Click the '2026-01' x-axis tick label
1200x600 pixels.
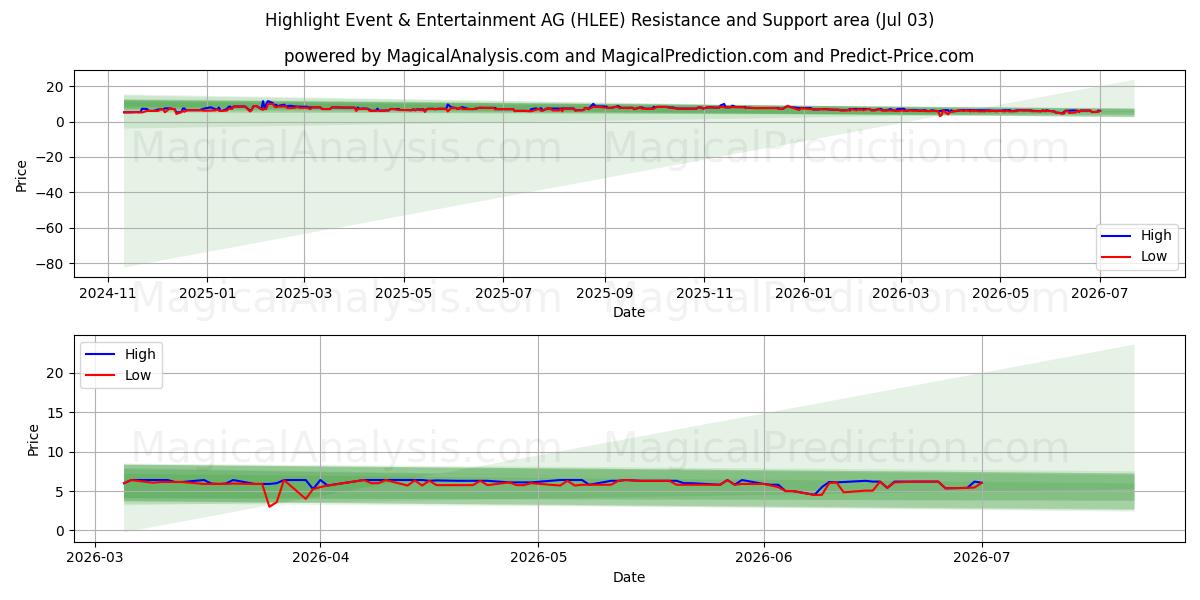803,294
